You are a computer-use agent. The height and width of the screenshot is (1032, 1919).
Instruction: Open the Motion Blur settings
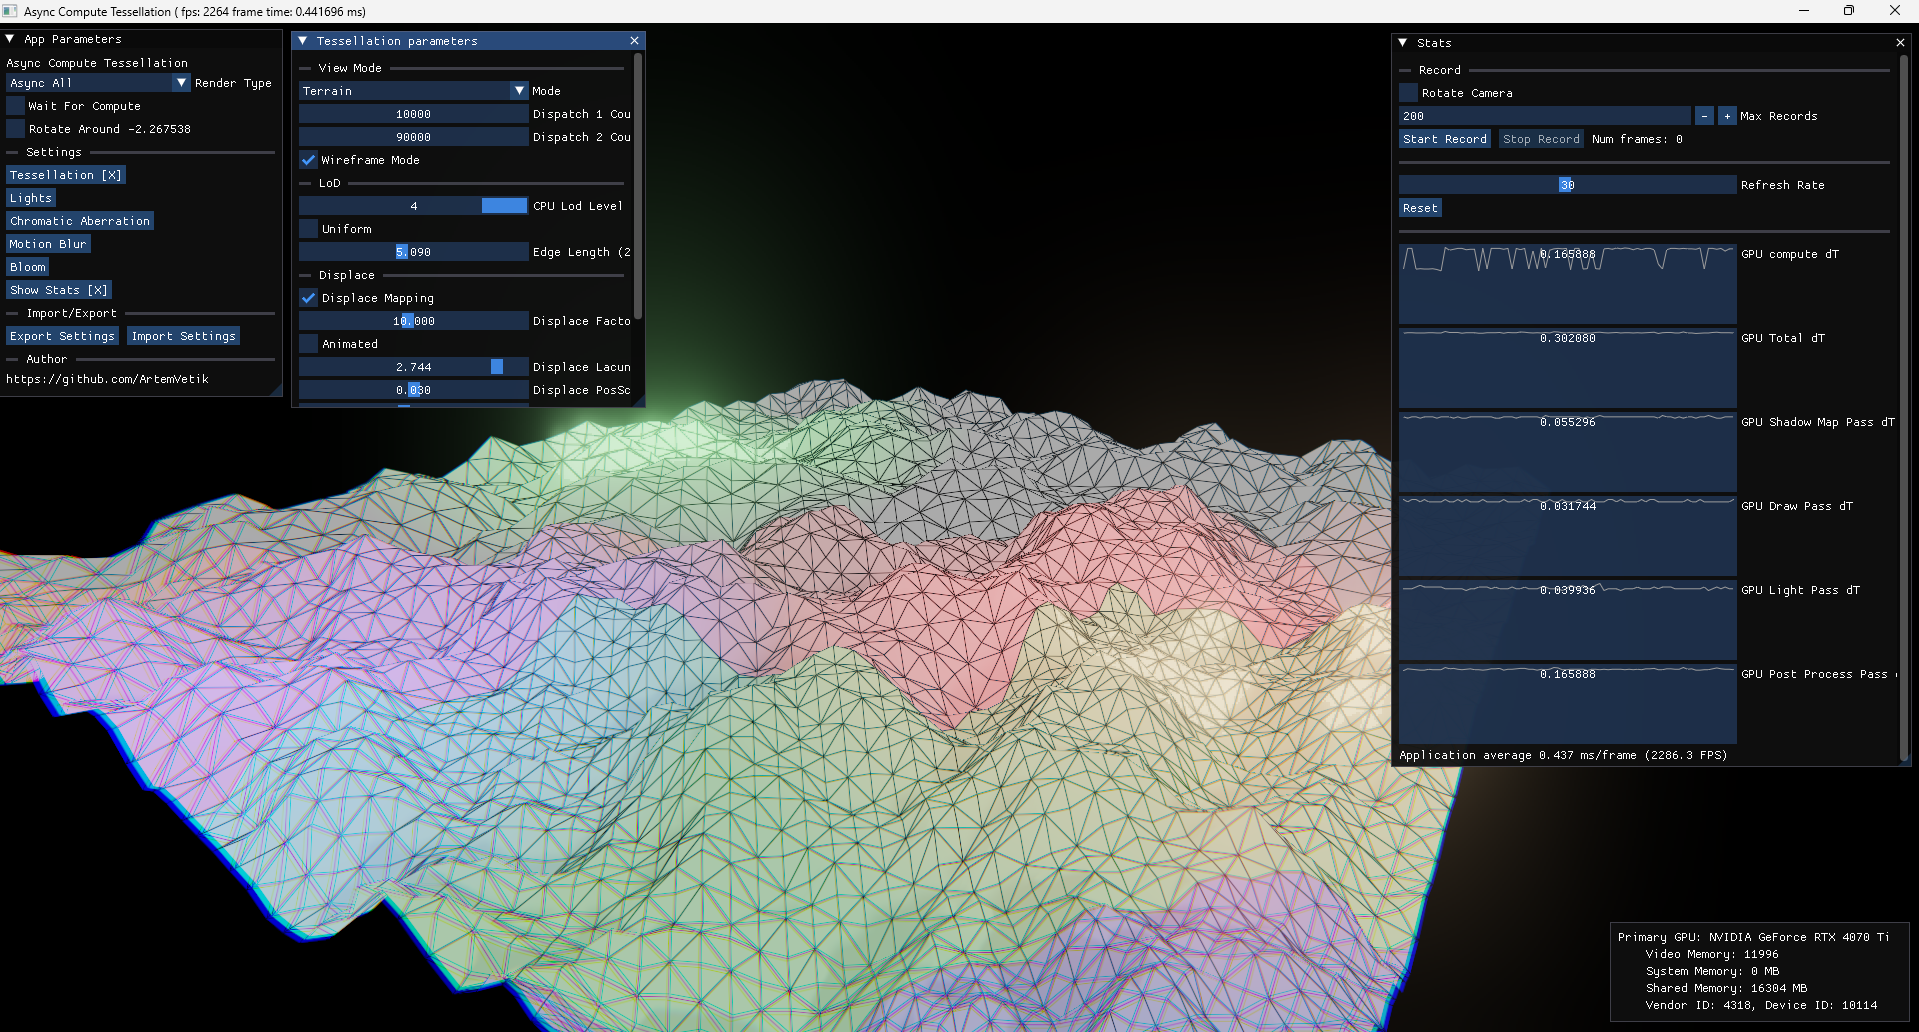(48, 244)
